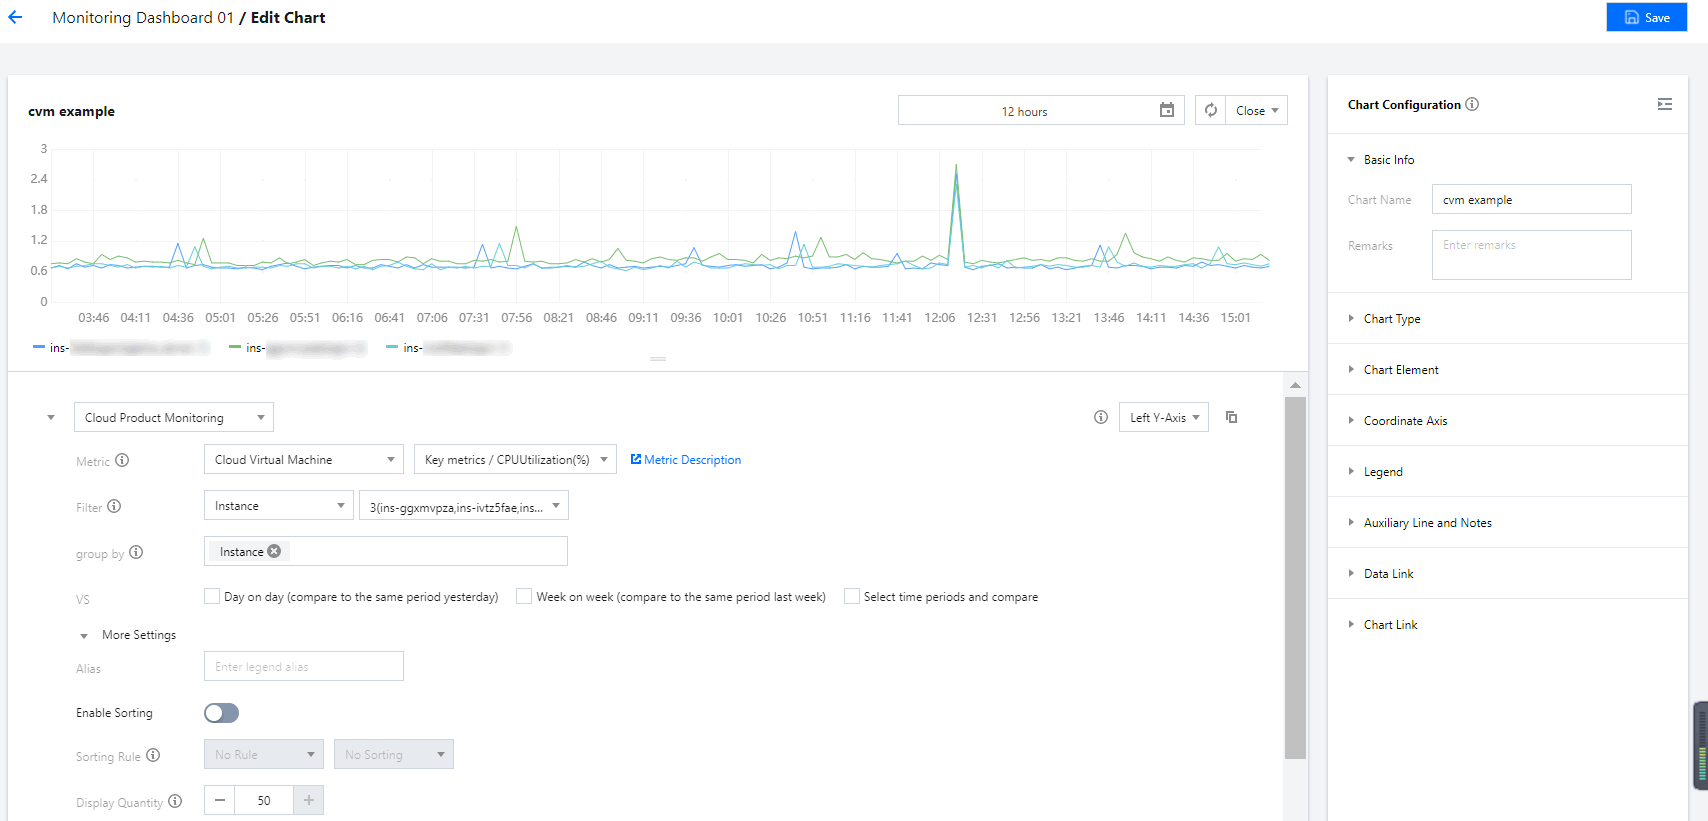This screenshot has width=1708, height=821.
Task: Enable the Day on day comparison checkbox
Action: pyautogui.click(x=212, y=596)
